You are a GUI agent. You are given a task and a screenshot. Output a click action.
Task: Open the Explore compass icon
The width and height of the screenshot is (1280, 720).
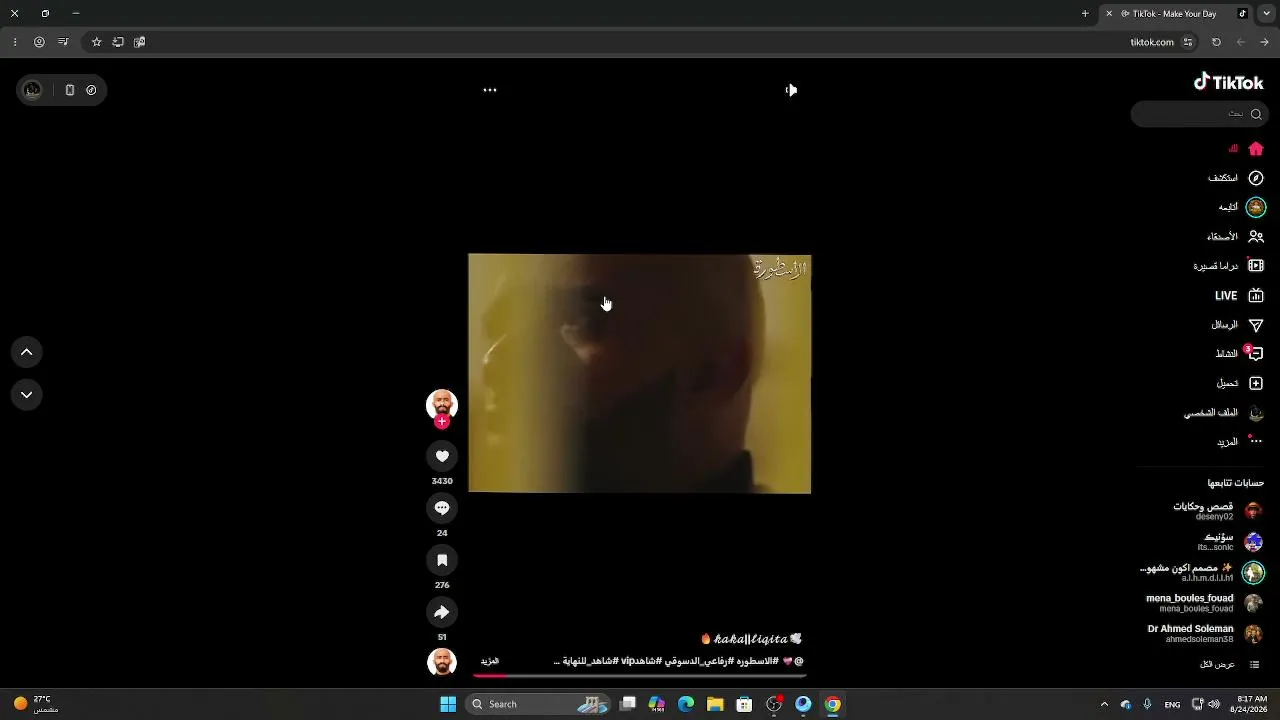[x=1256, y=178]
